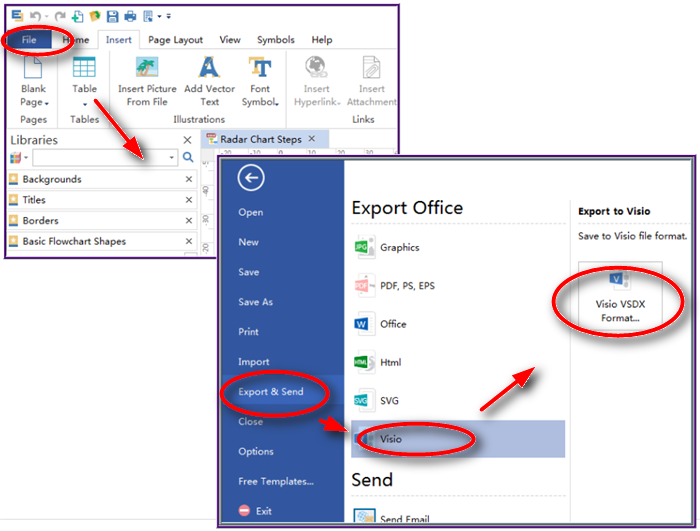Open Options in the File menu

(x=256, y=452)
